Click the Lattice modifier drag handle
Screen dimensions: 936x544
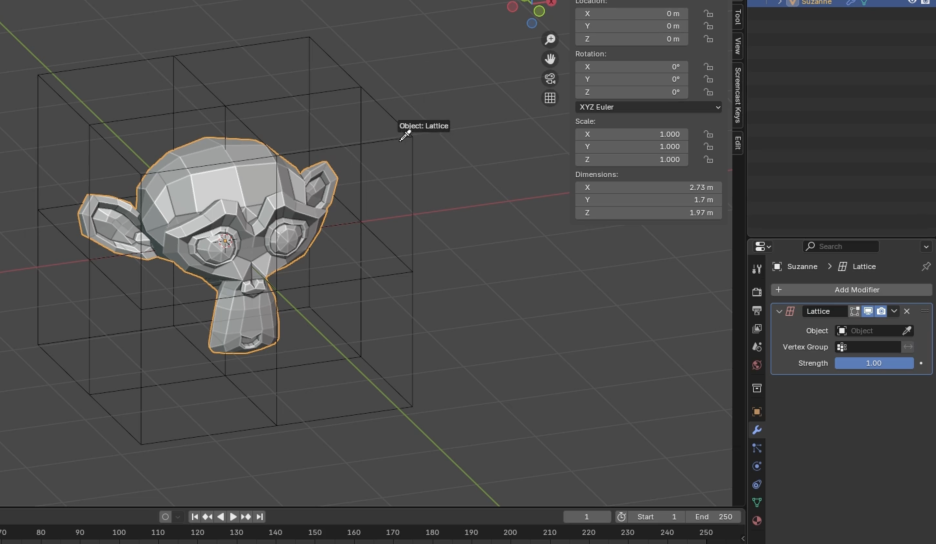click(925, 311)
